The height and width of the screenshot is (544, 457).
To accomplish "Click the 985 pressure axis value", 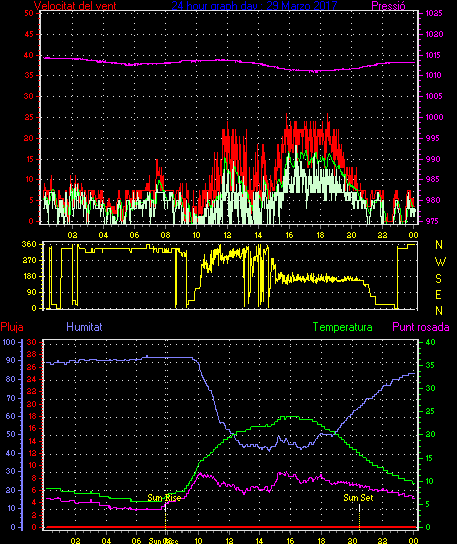I will [432, 179].
